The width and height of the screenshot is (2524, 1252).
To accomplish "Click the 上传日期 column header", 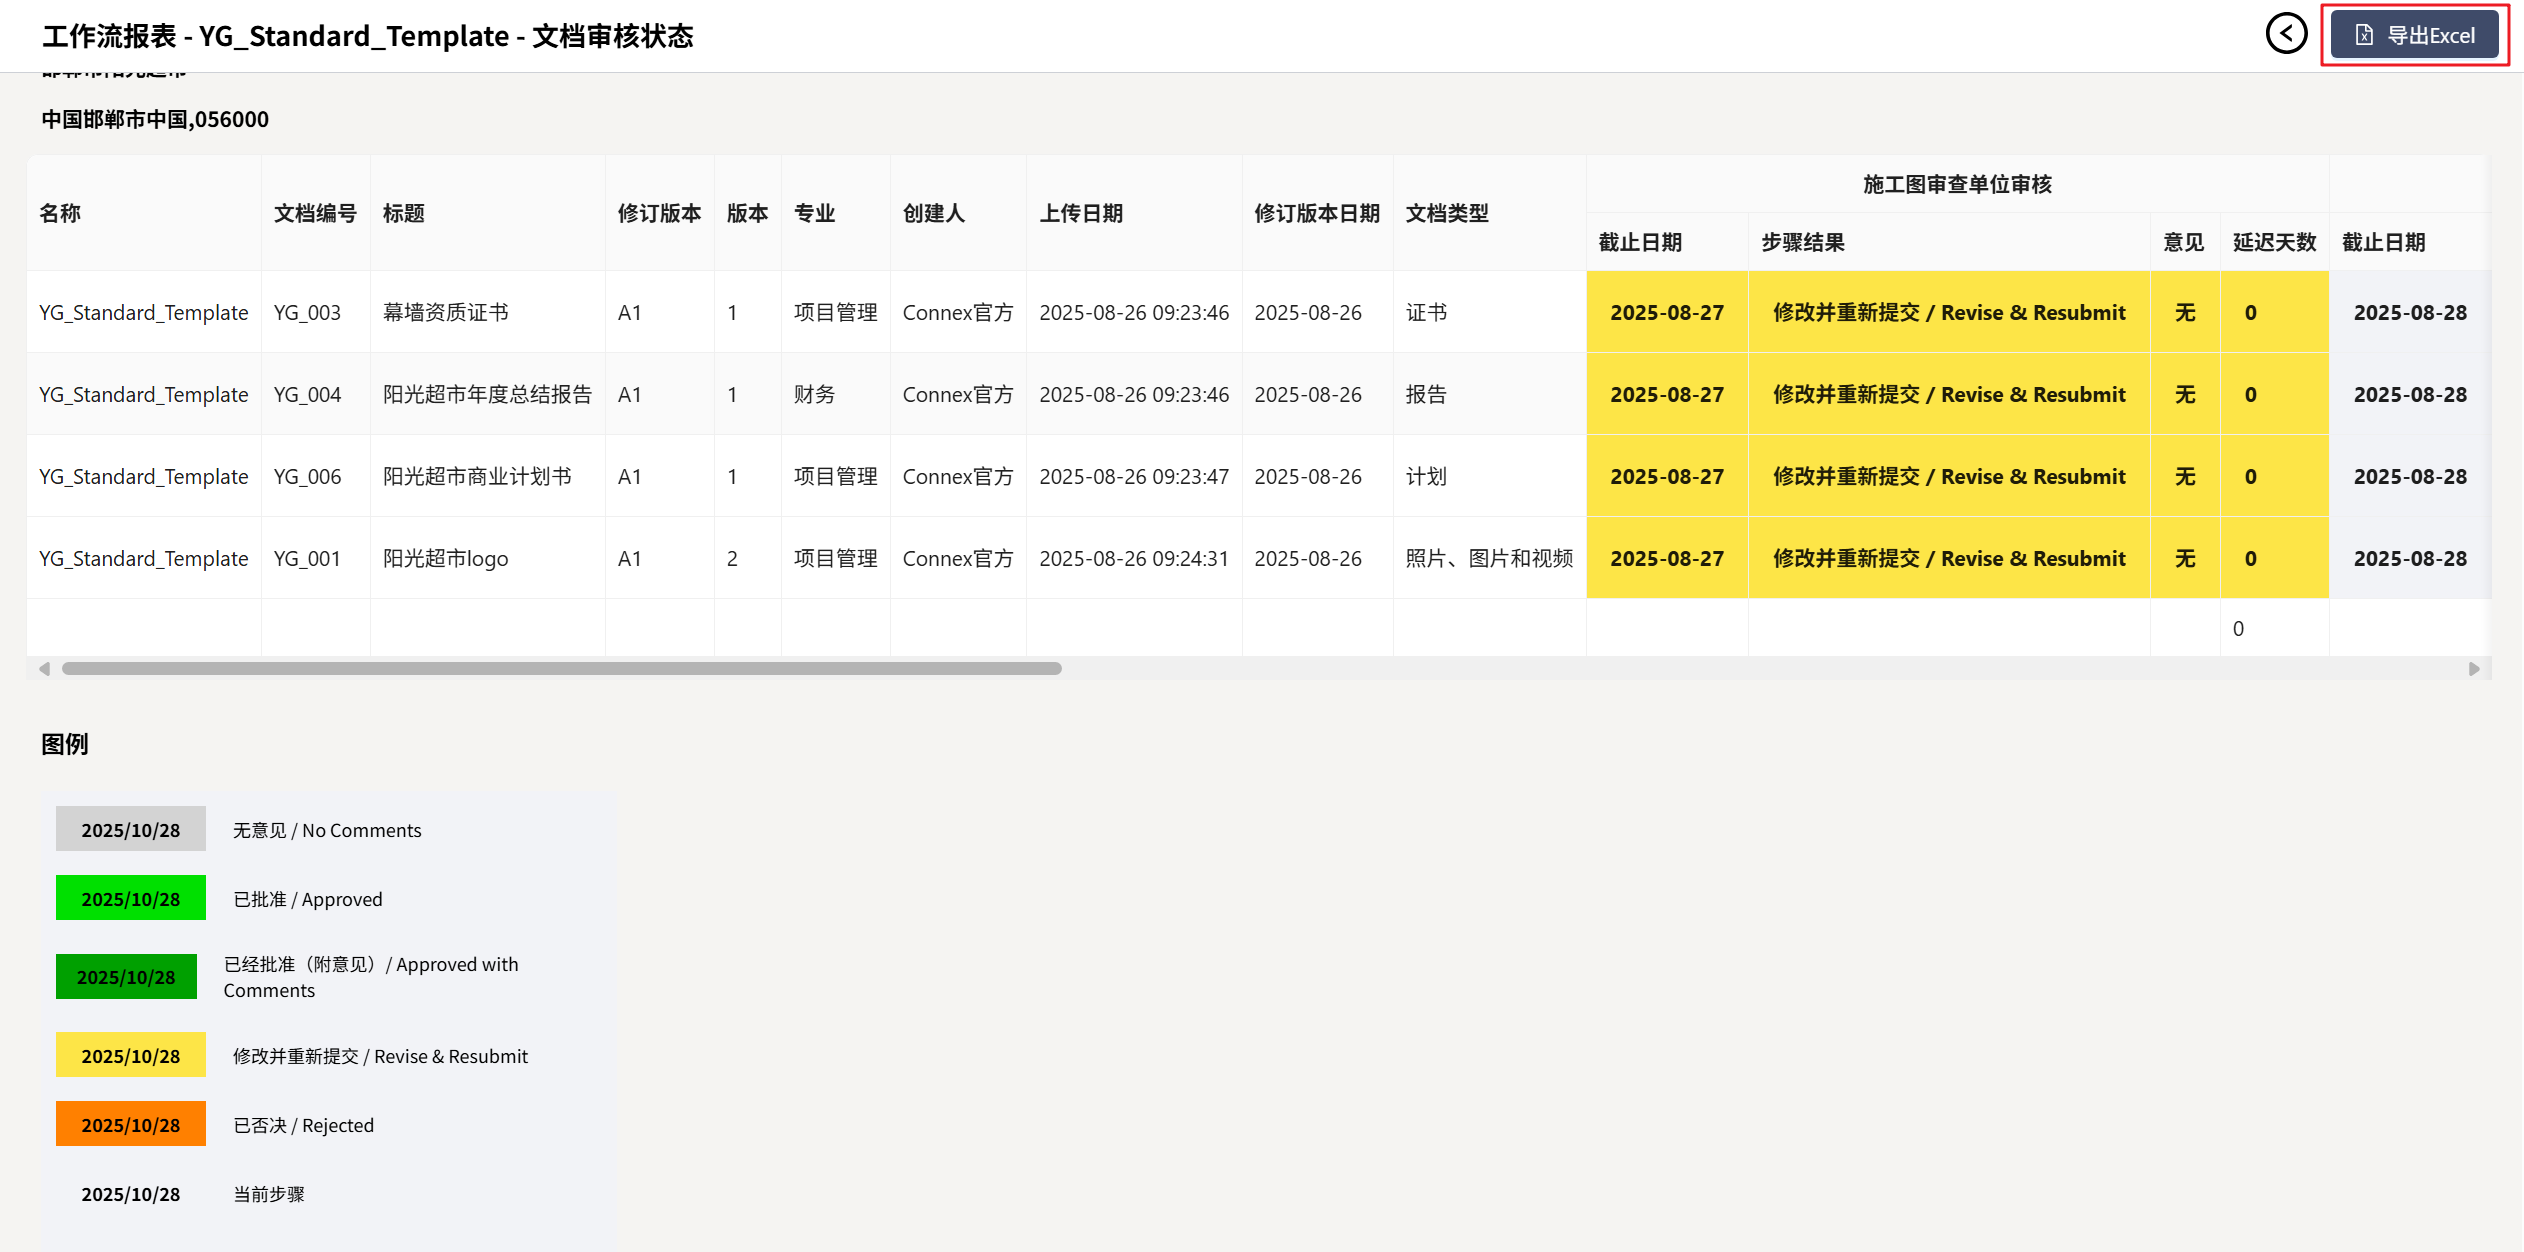I will [x=1080, y=213].
